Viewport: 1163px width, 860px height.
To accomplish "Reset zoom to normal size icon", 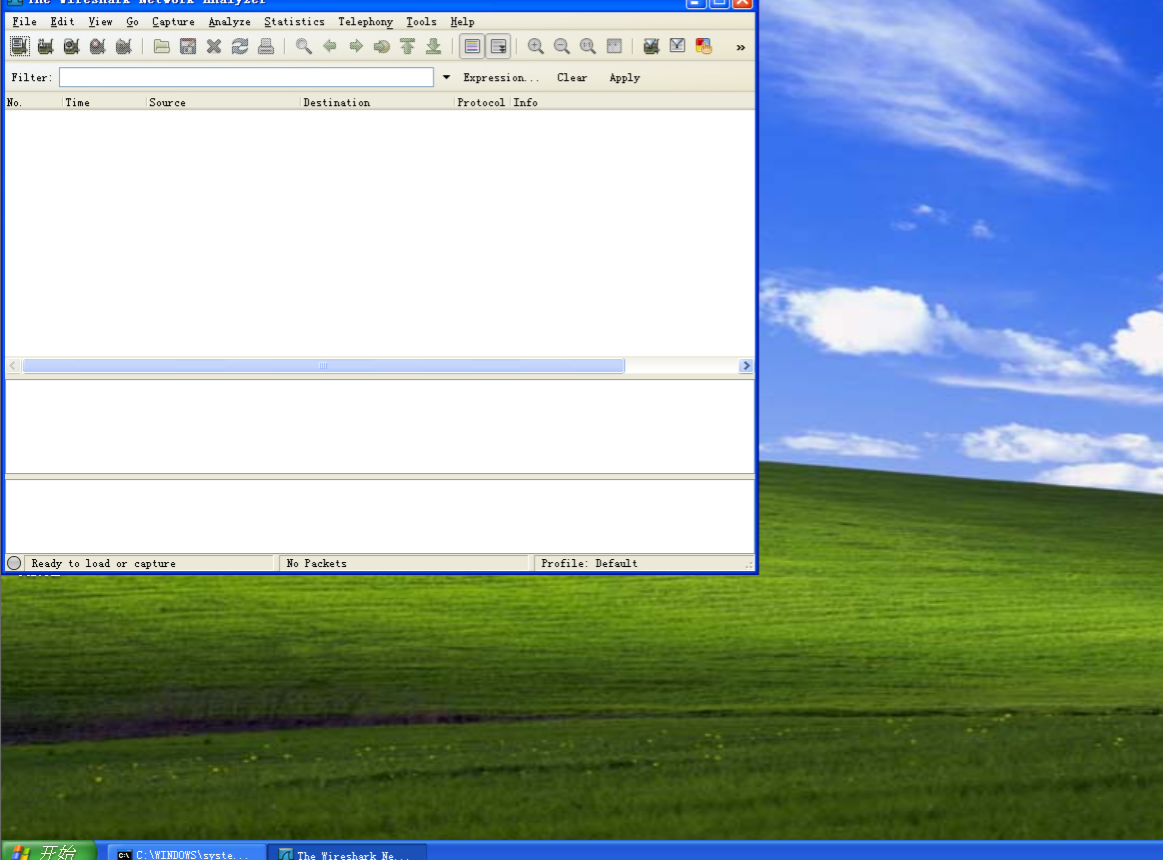I will click(x=587, y=46).
